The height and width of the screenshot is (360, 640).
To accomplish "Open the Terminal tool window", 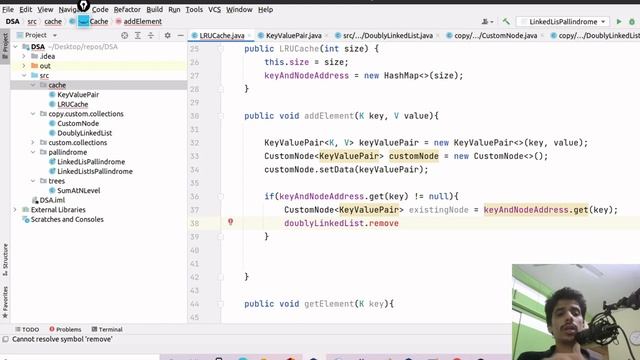I will click(x=107, y=329).
